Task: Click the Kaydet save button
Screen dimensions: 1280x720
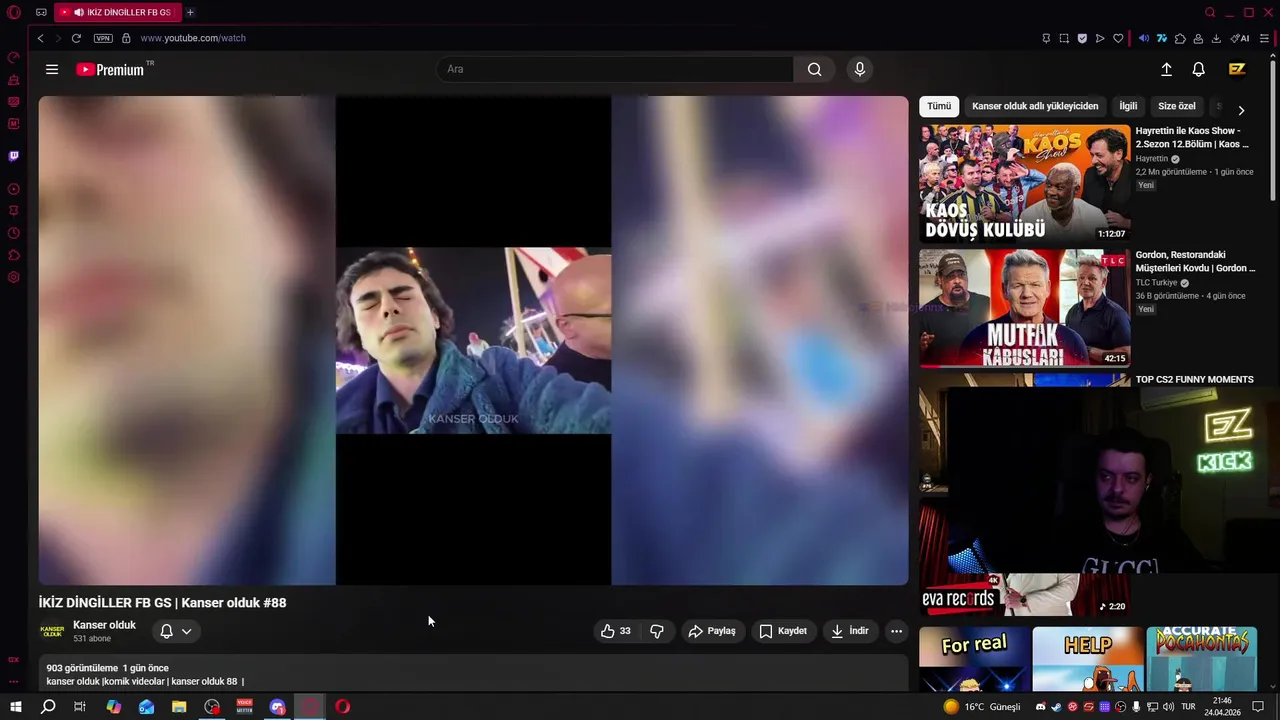Action: (x=783, y=631)
